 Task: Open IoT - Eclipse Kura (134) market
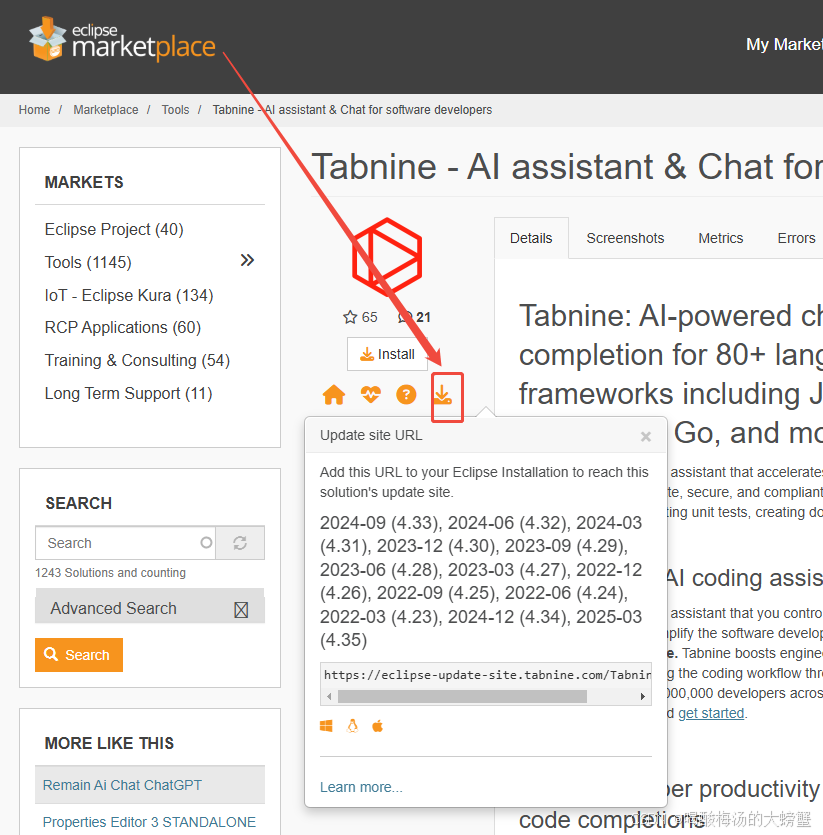pyautogui.click(x=129, y=296)
